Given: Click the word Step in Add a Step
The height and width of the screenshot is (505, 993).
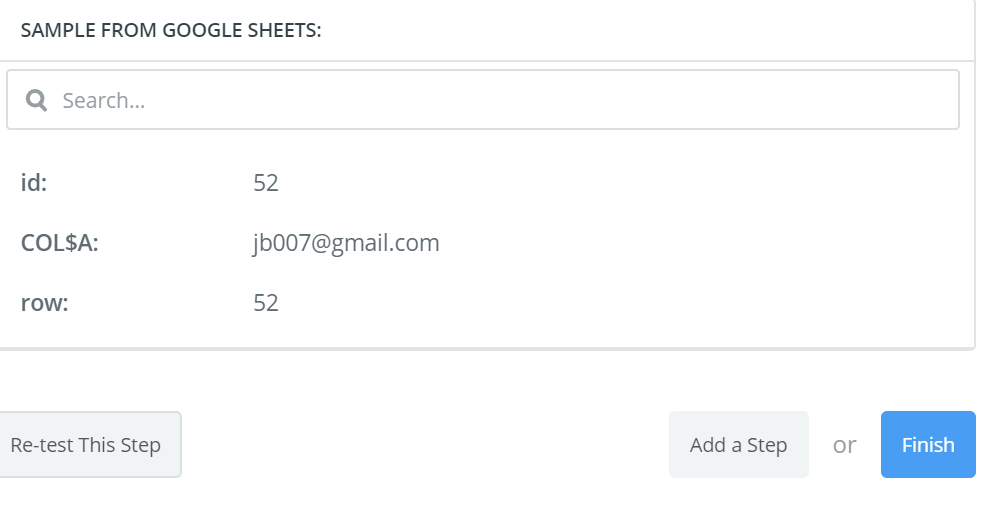Looking at the screenshot, I should point(767,445).
